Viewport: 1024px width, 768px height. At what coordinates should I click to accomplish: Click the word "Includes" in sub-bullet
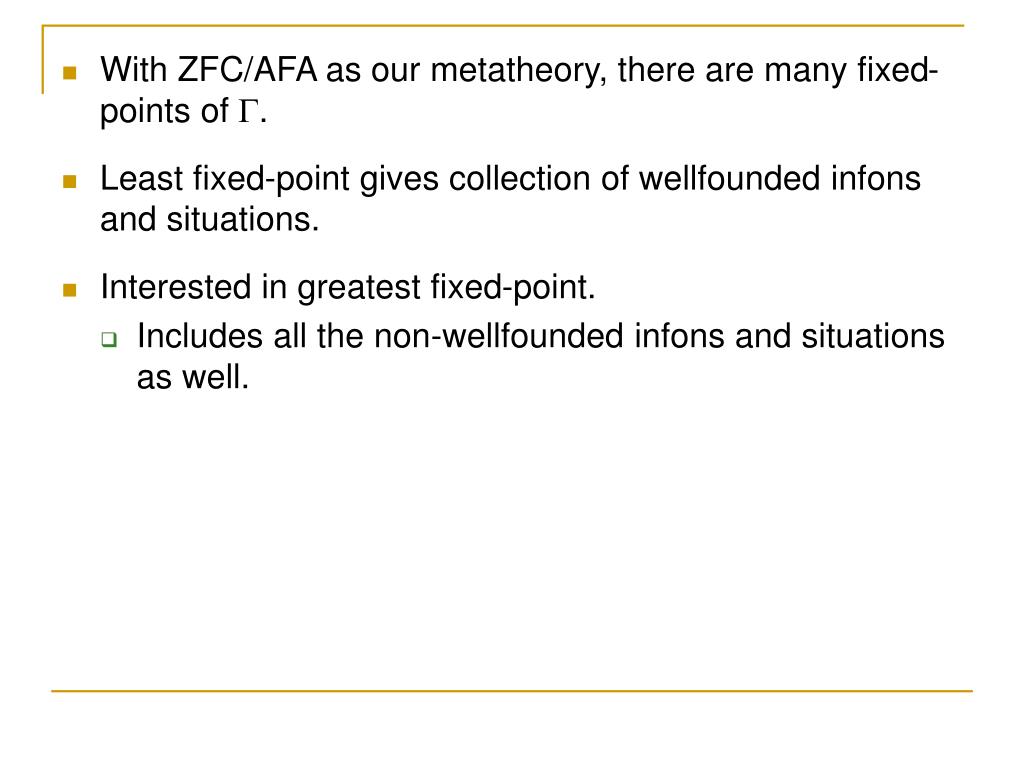tap(200, 336)
